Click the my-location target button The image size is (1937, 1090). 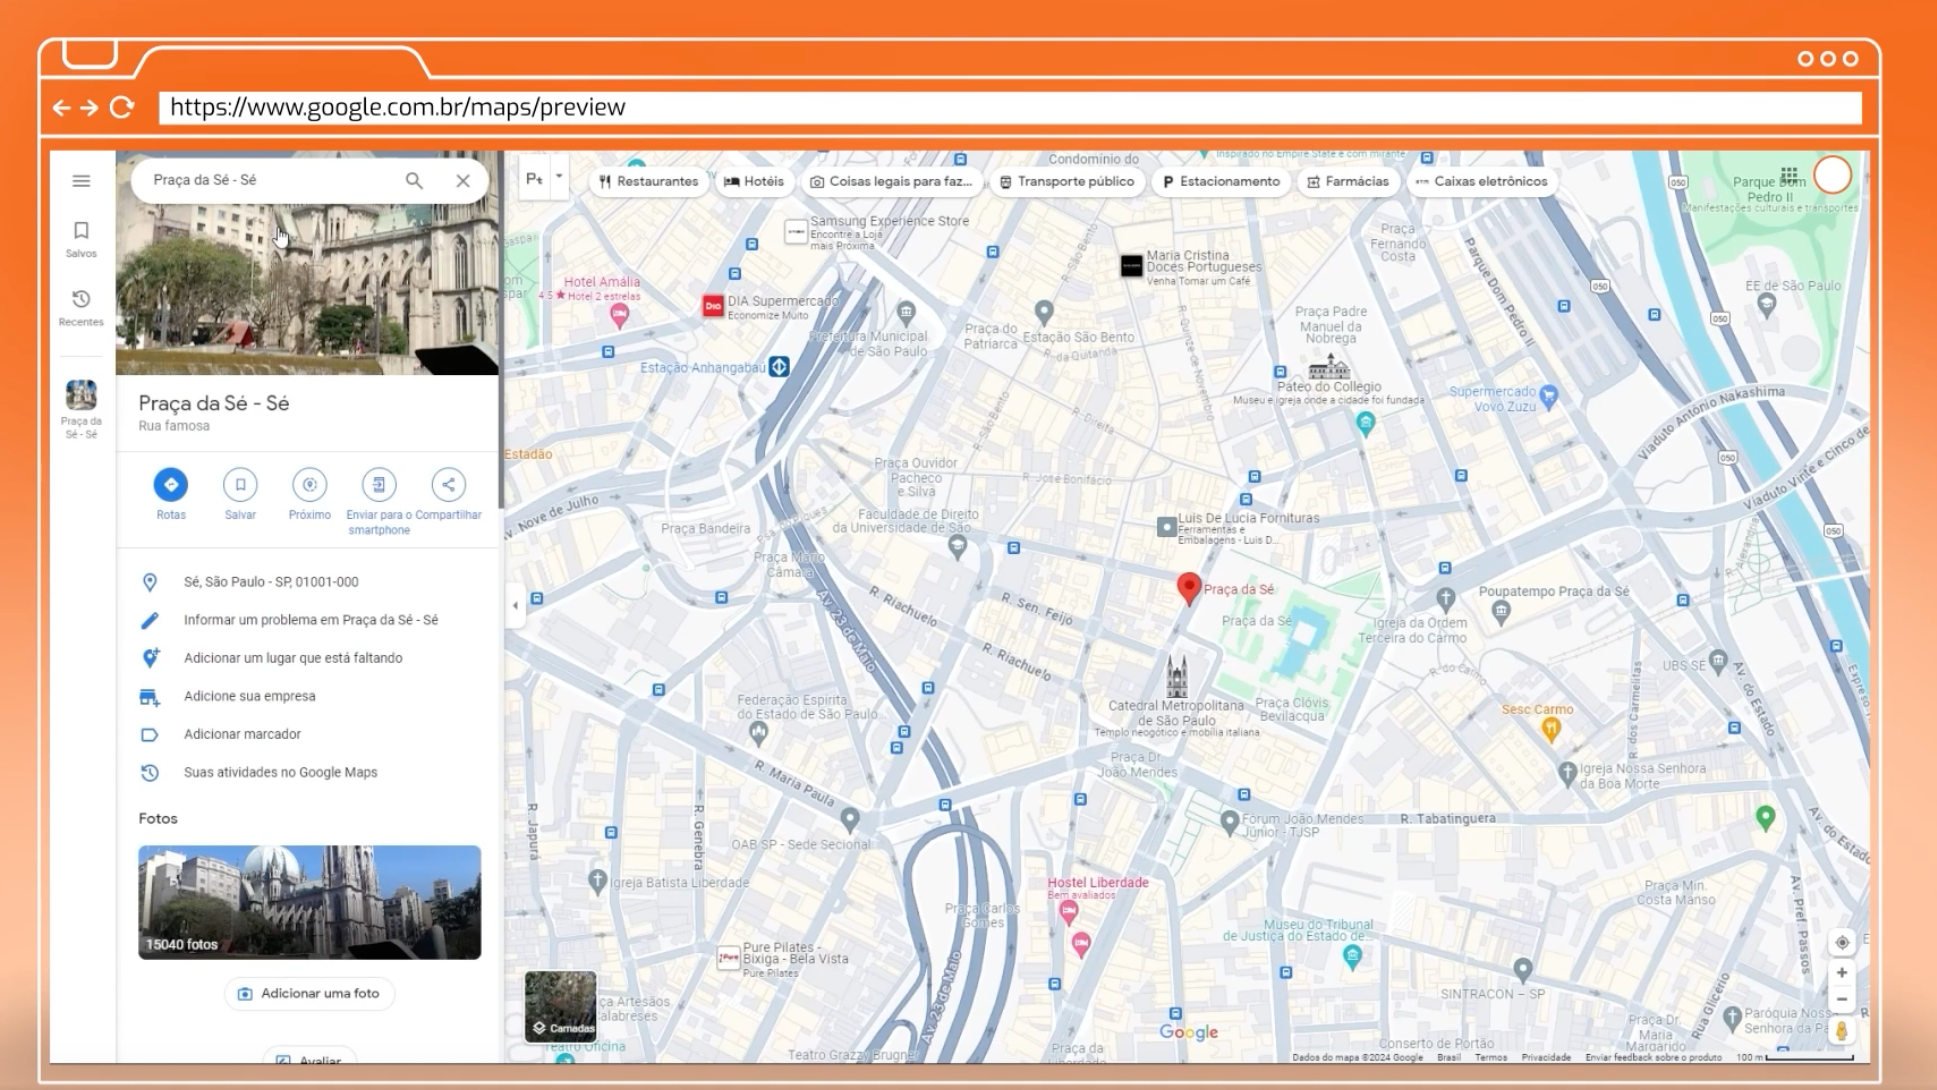(x=1842, y=942)
